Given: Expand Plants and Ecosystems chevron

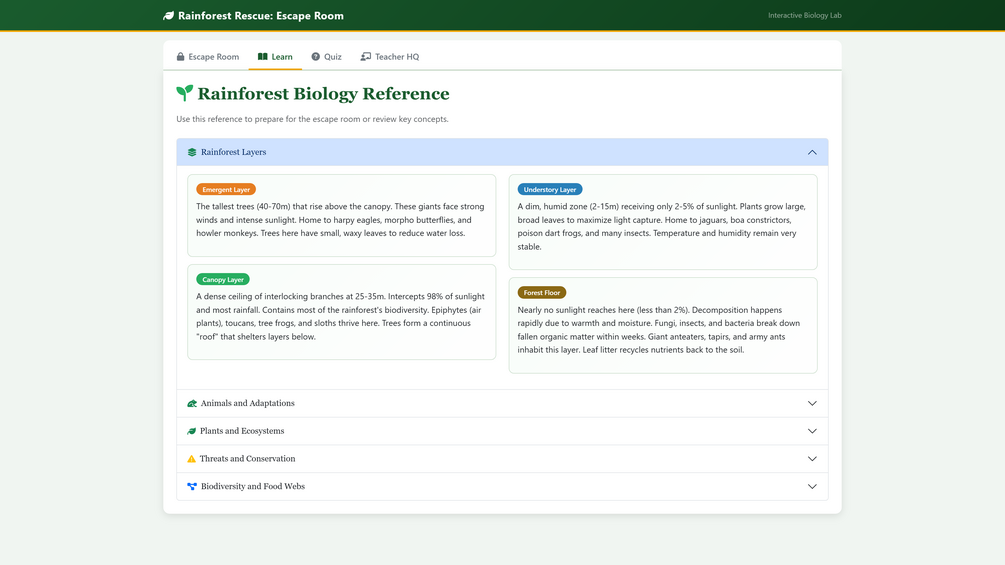Looking at the screenshot, I should [812, 431].
